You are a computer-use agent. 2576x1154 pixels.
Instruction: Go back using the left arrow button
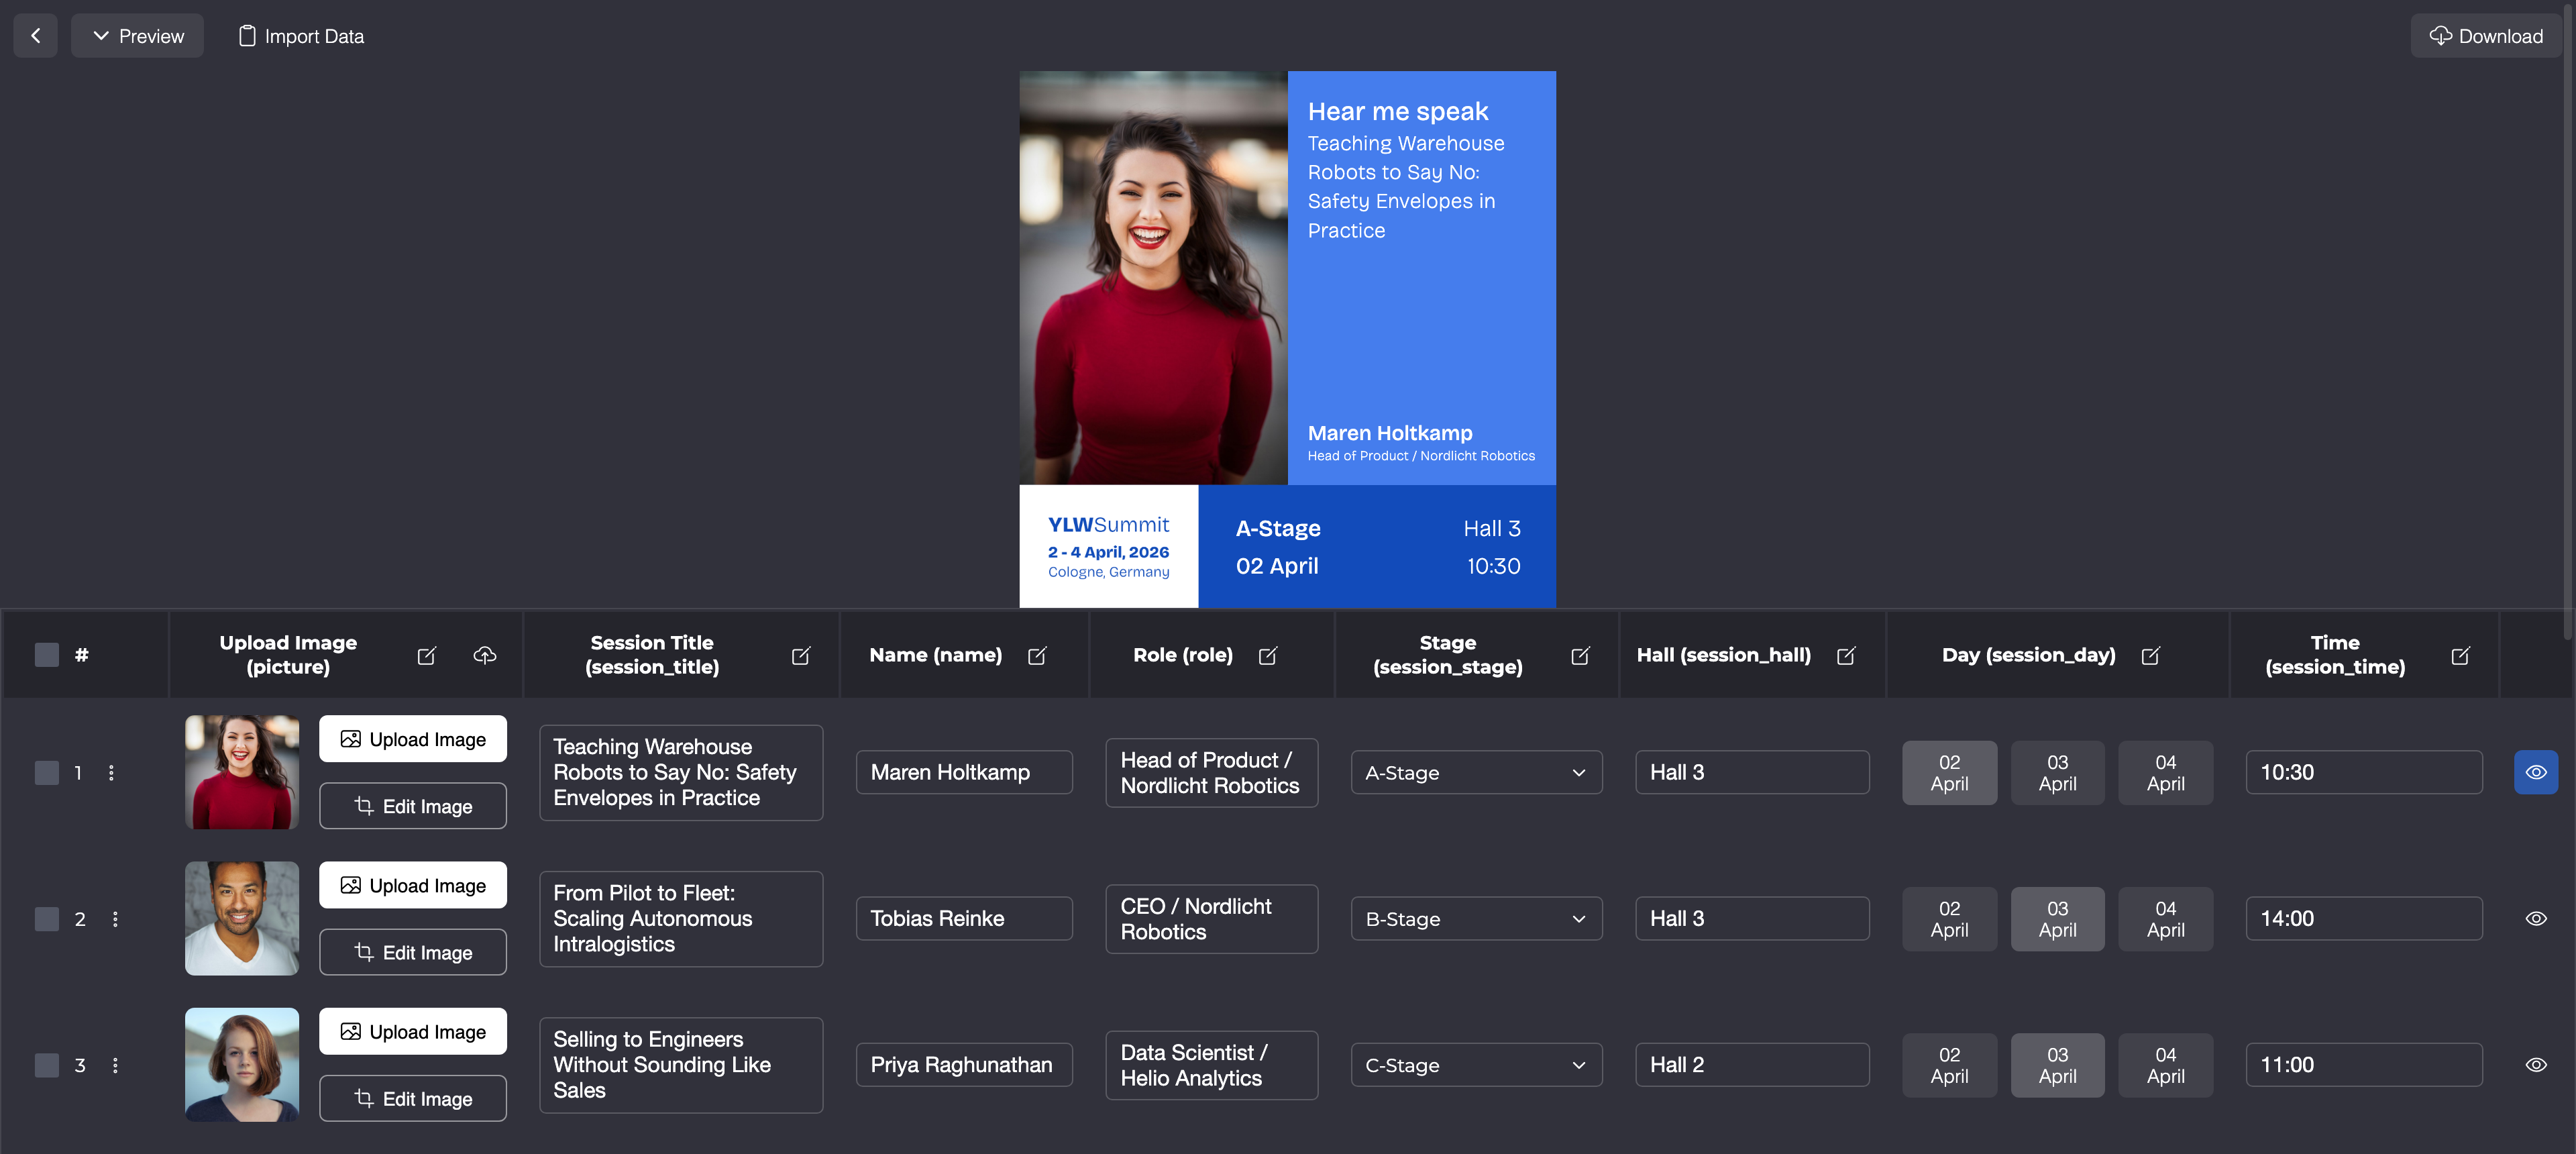click(35, 36)
